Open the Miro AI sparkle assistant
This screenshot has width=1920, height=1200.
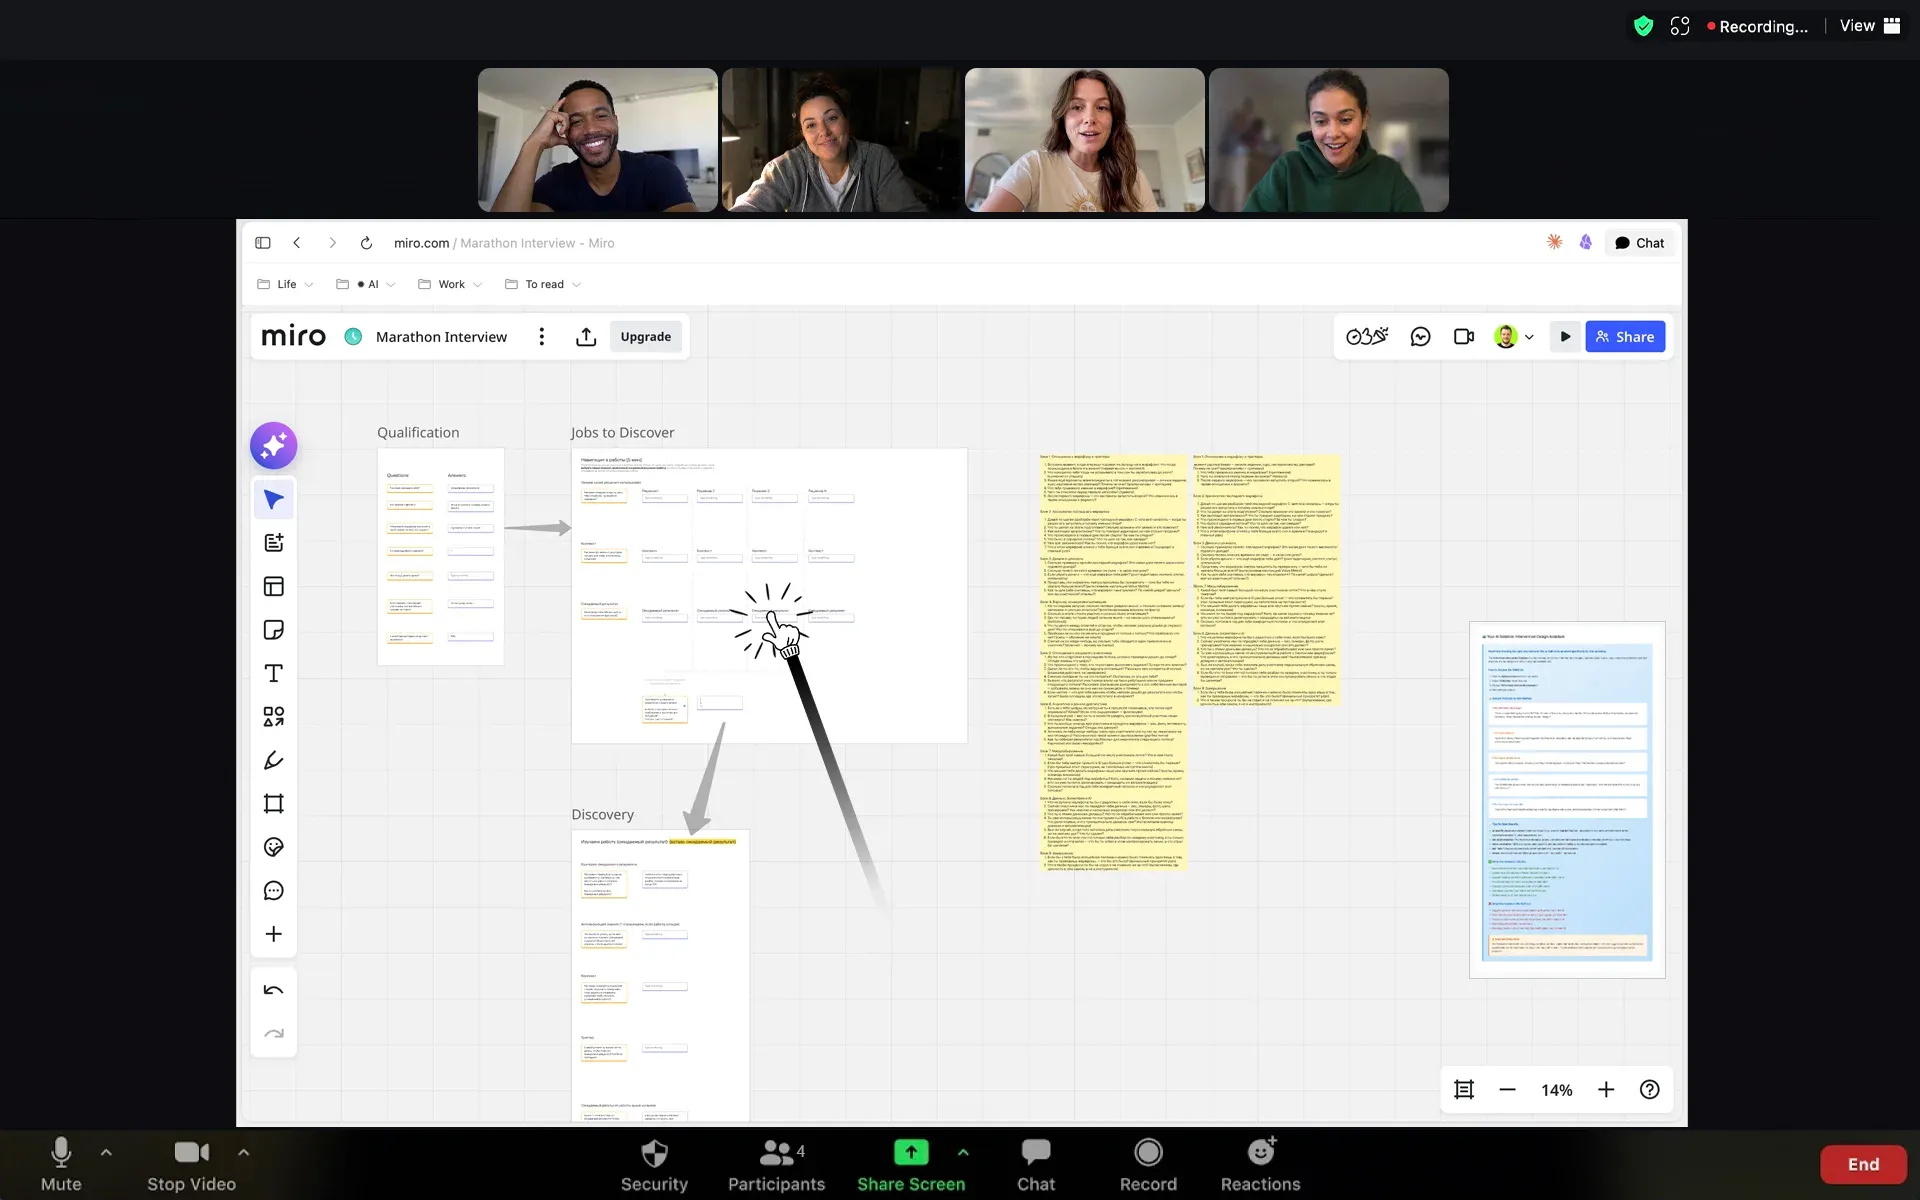point(273,446)
